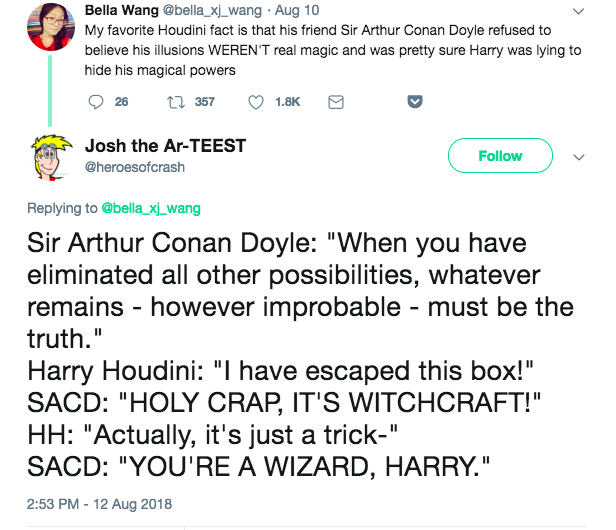This screenshot has height=530, width=616.
Task: Like the tweet with heart icon
Action: click(x=255, y=101)
